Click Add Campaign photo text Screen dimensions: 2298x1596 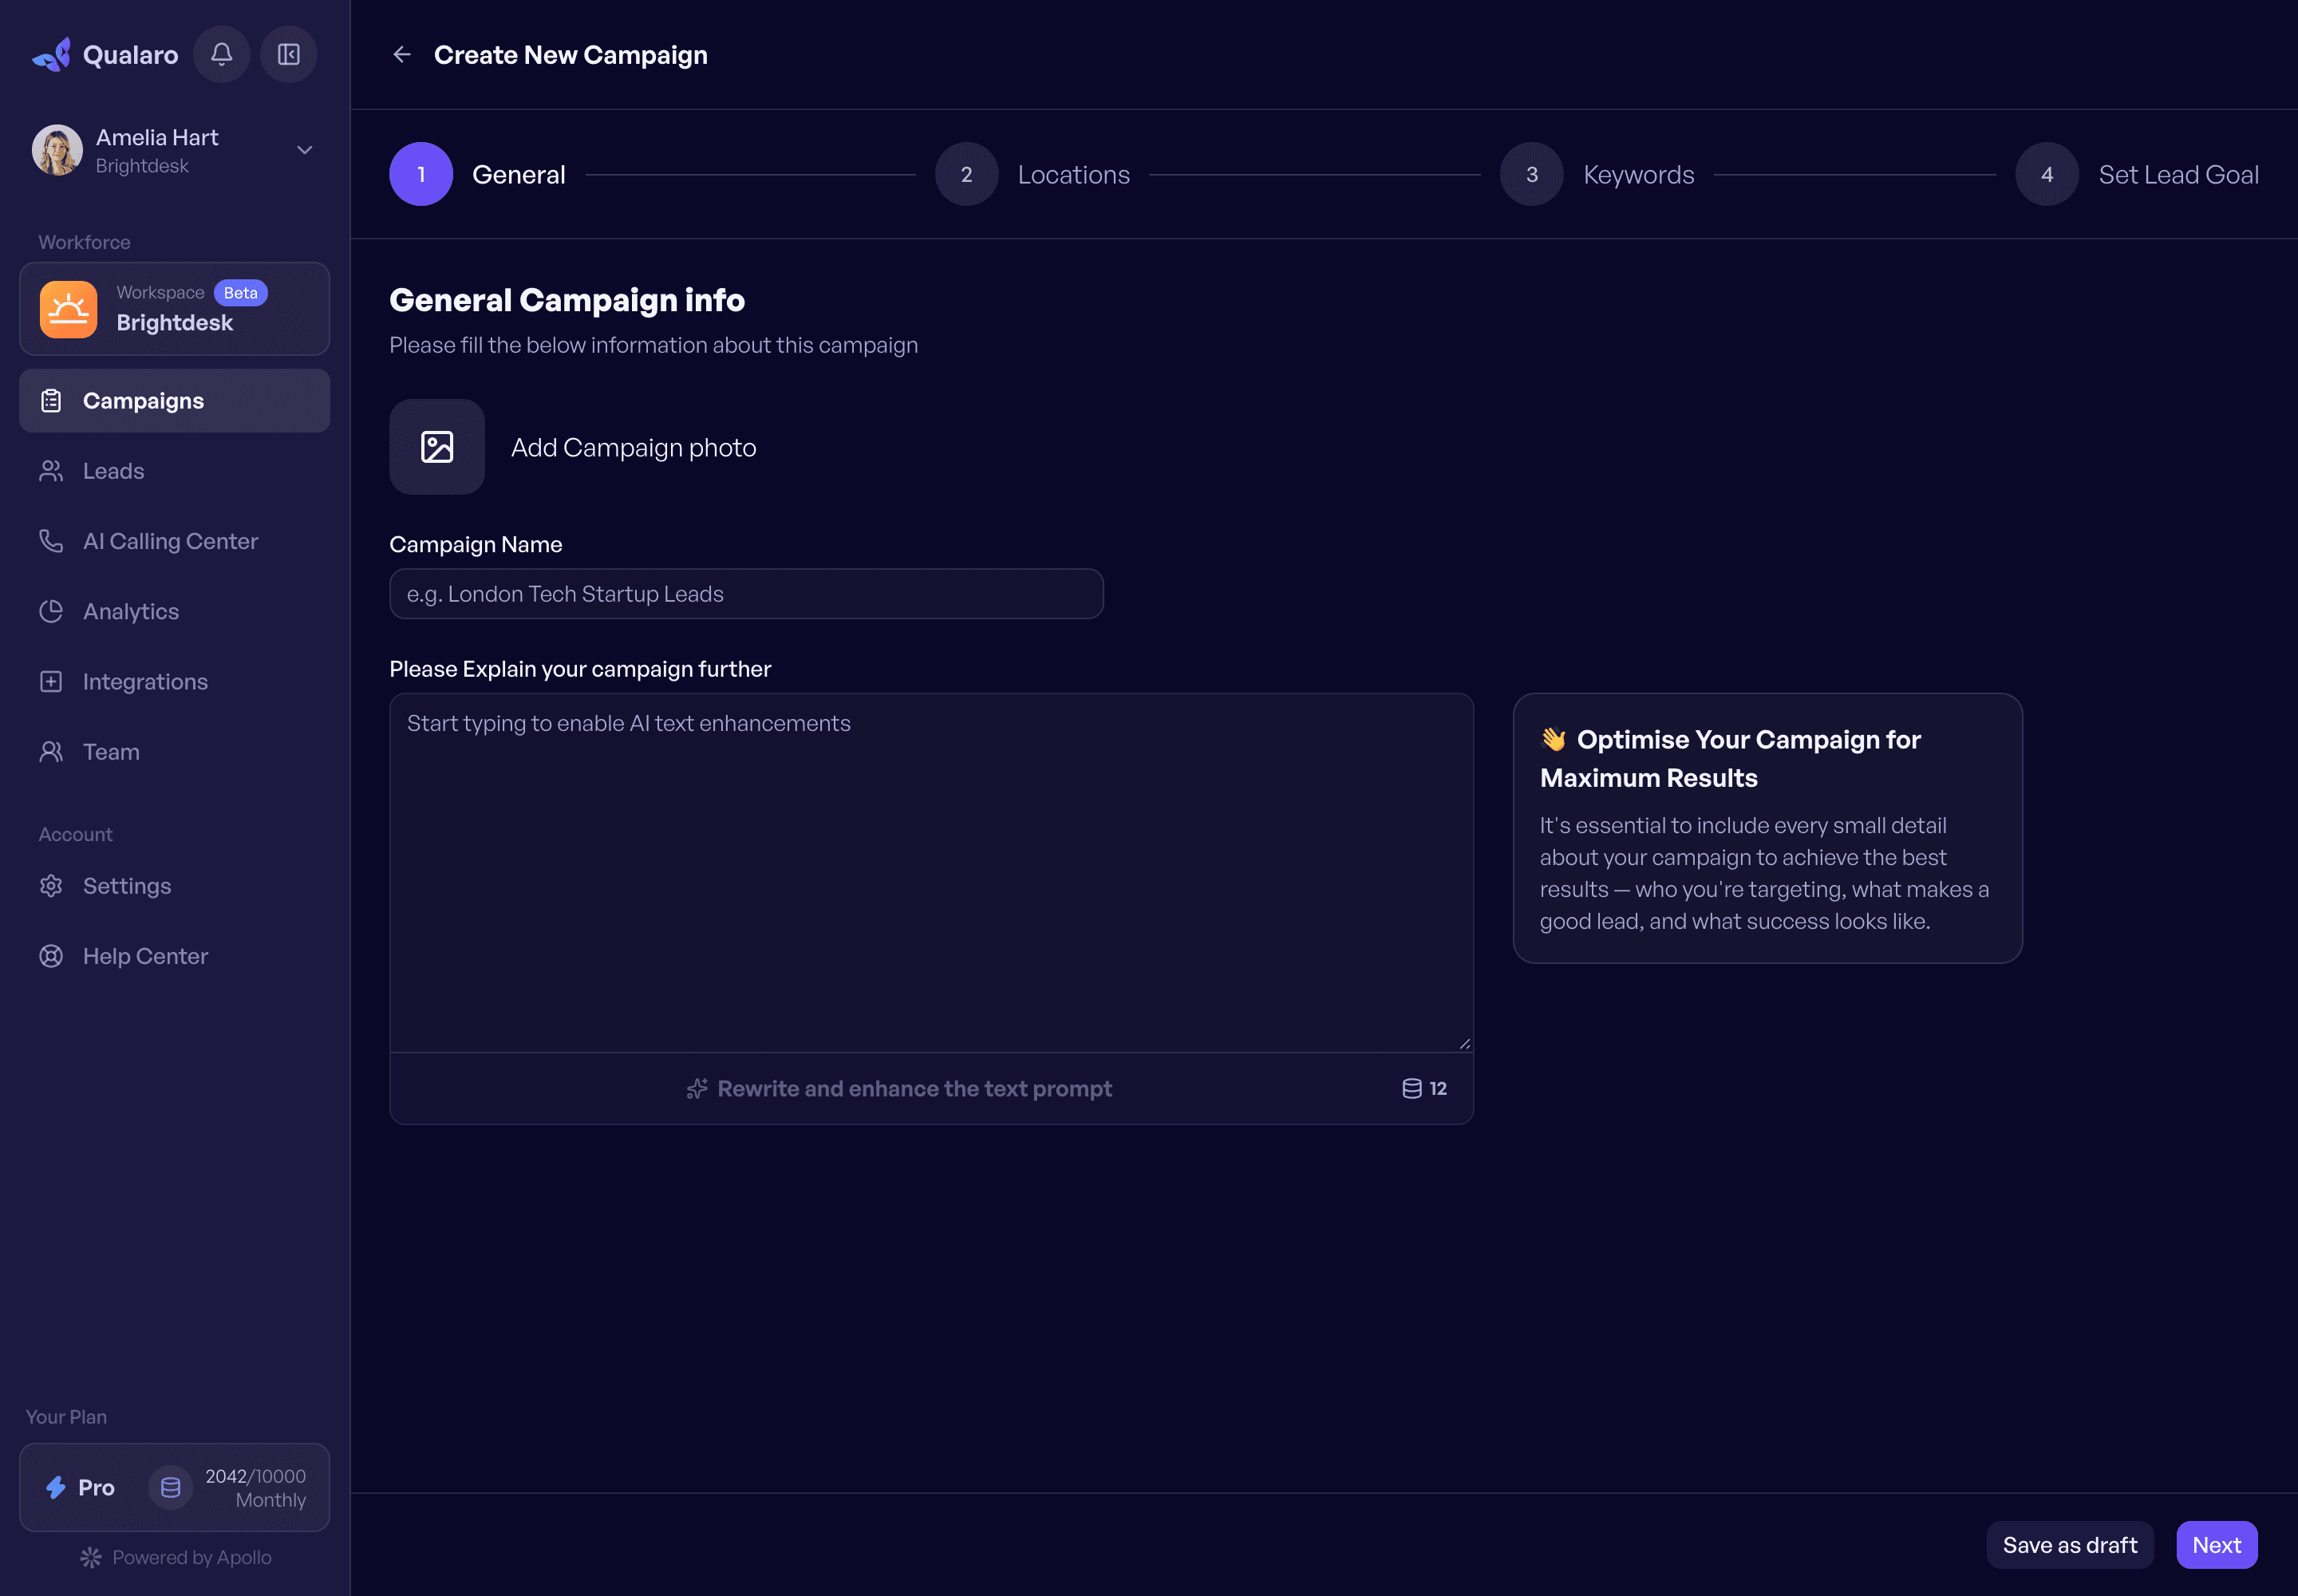pos(633,448)
